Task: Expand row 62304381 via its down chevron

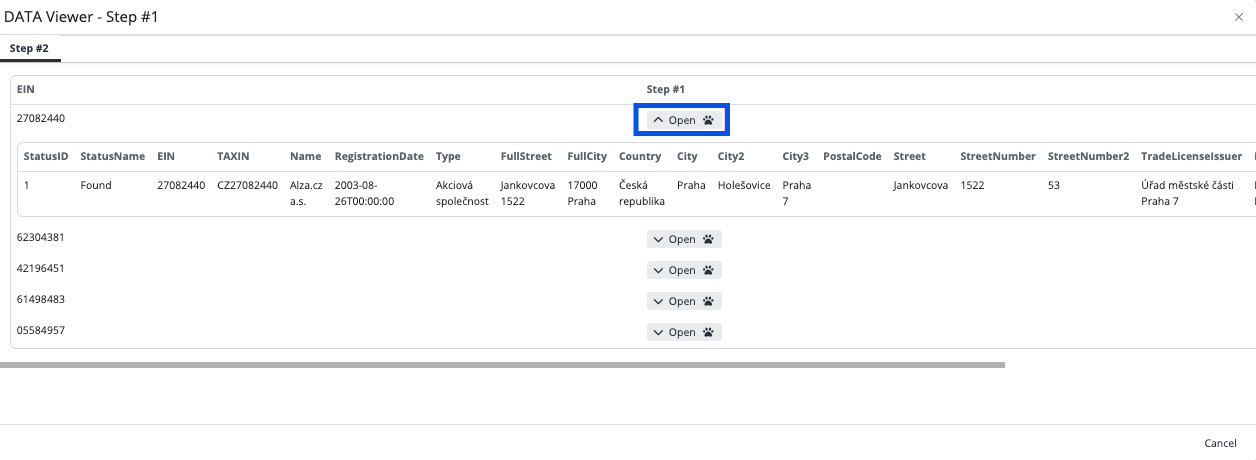Action: point(658,240)
